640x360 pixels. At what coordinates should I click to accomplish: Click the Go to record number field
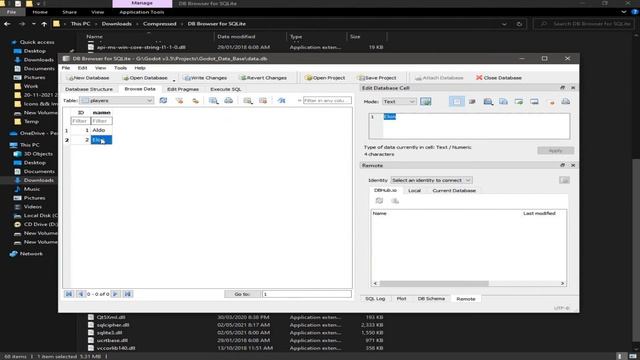(x=307, y=294)
